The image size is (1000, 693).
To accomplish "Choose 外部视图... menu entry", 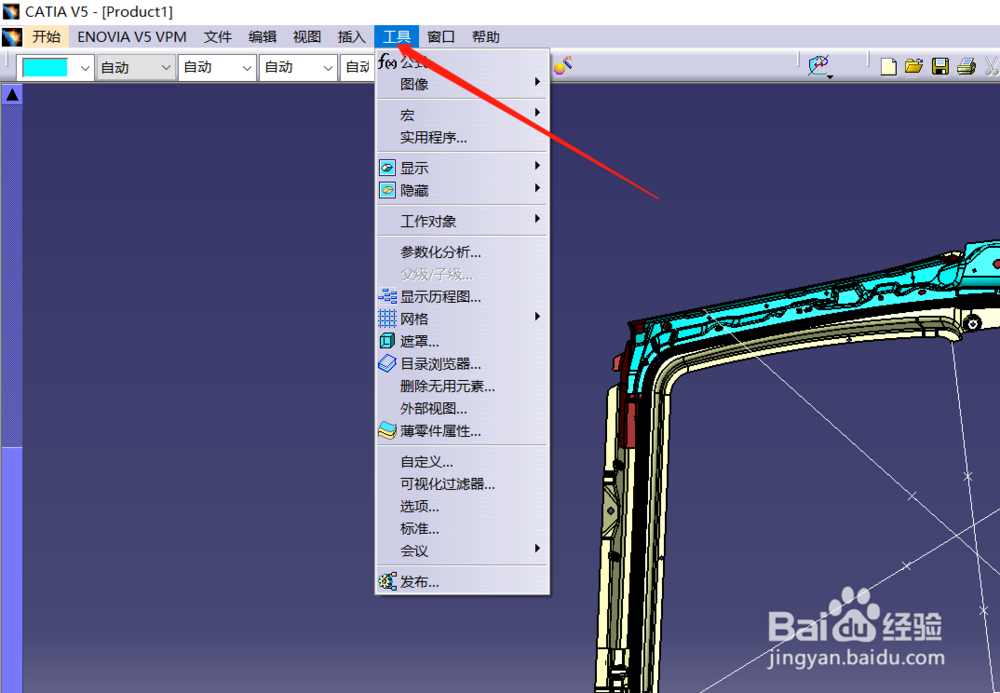I will point(462,409).
